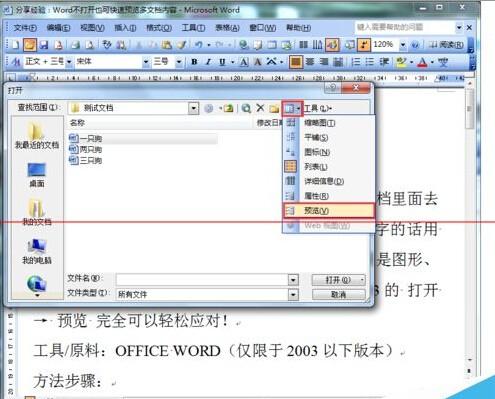Click the Format Painter brush icon

pos(182,45)
